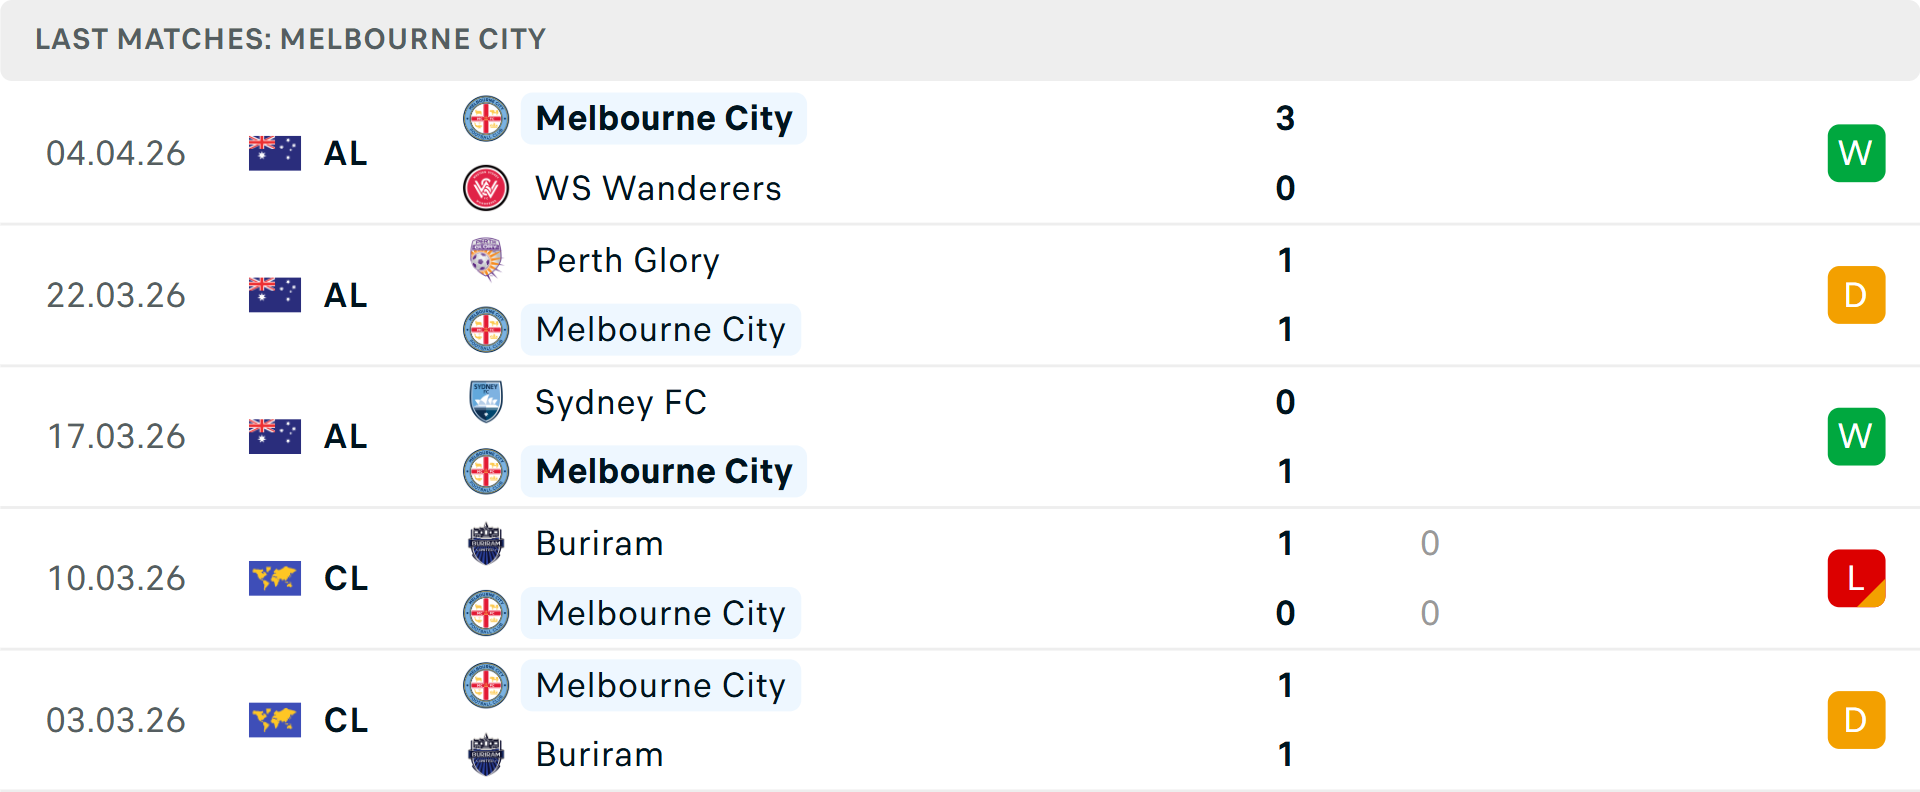
Task: Click the Perth Glory club crest
Action: (486, 260)
